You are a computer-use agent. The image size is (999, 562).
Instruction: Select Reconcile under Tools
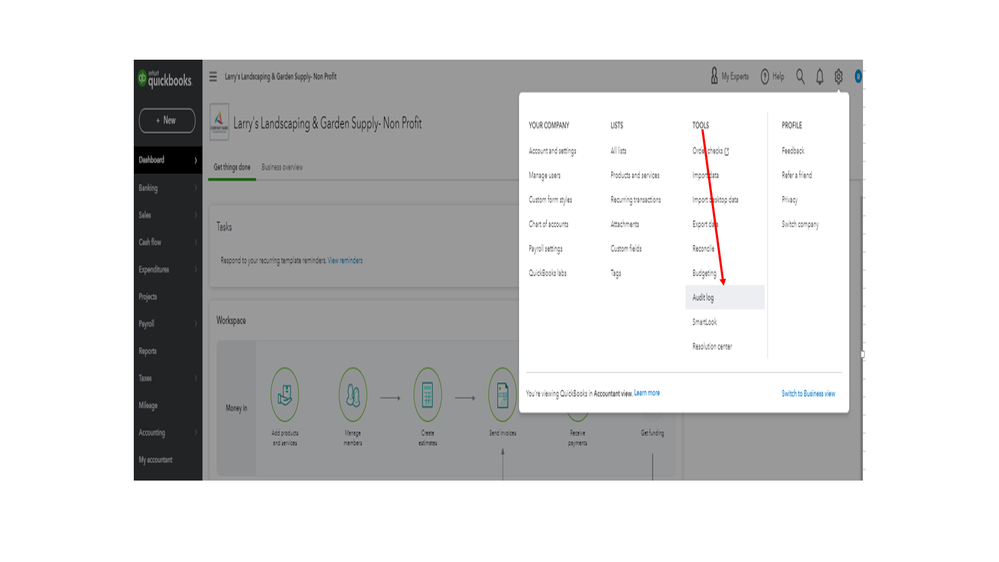pos(703,249)
